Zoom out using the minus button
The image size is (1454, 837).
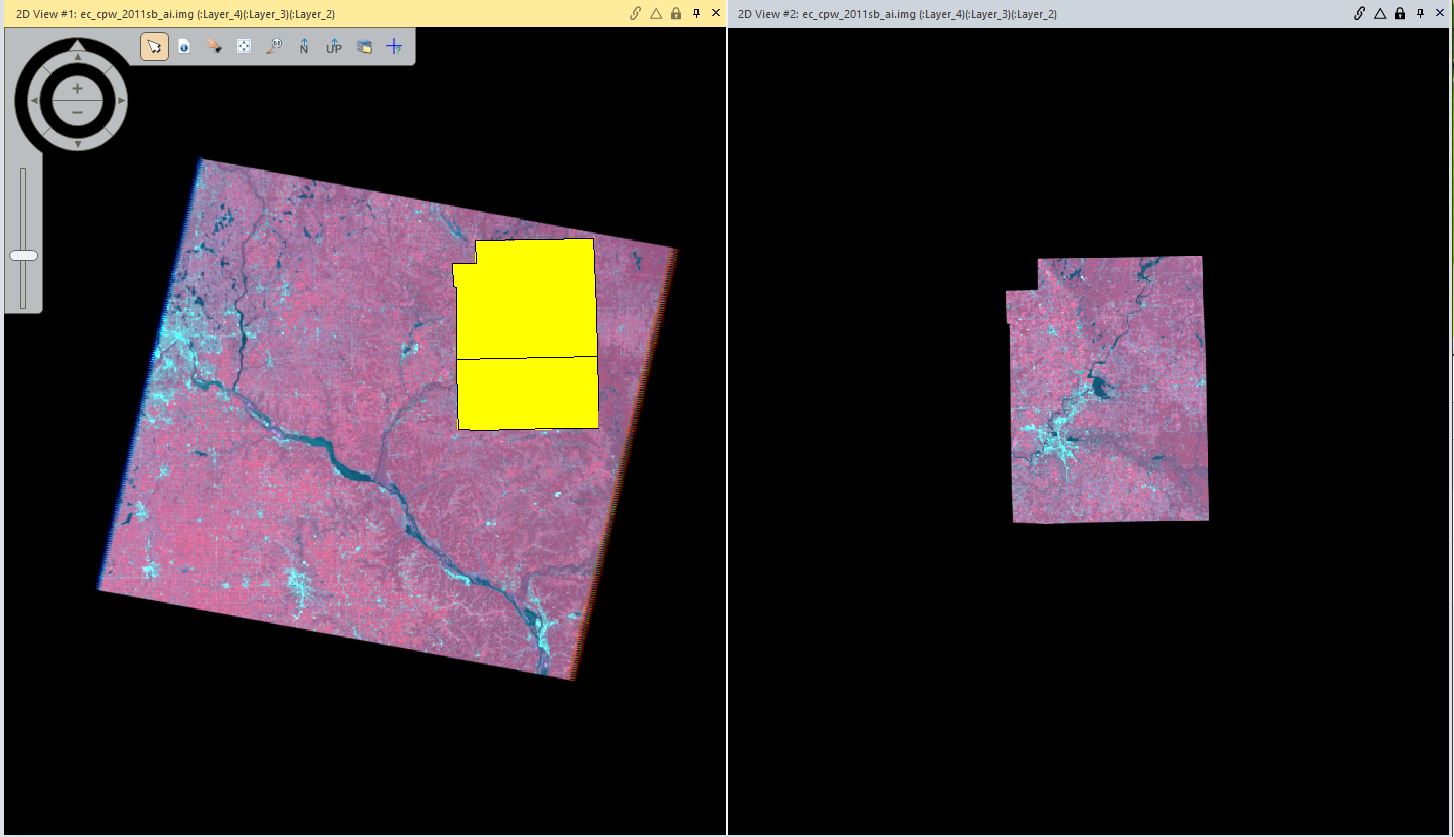tap(77, 111)
